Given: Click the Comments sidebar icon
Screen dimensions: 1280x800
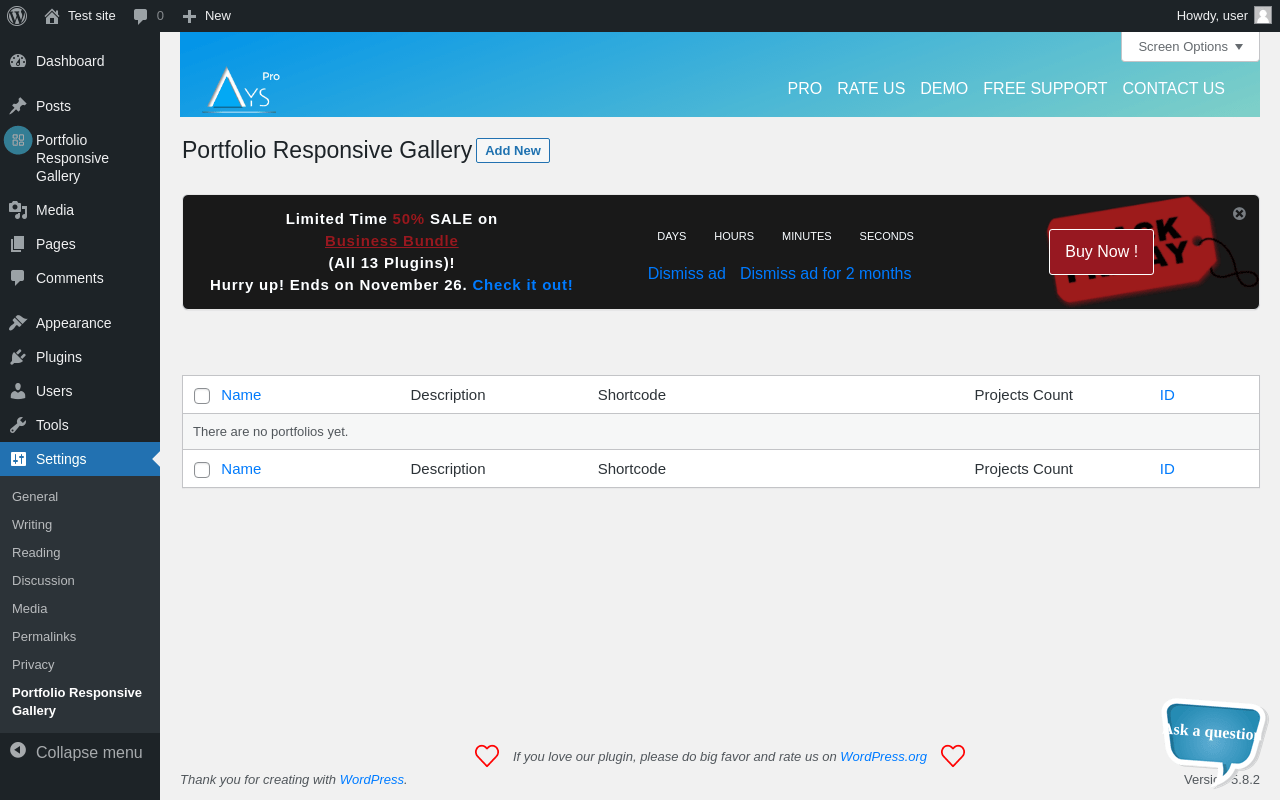Looking at the screenshot, I should [x=18, y=278].
